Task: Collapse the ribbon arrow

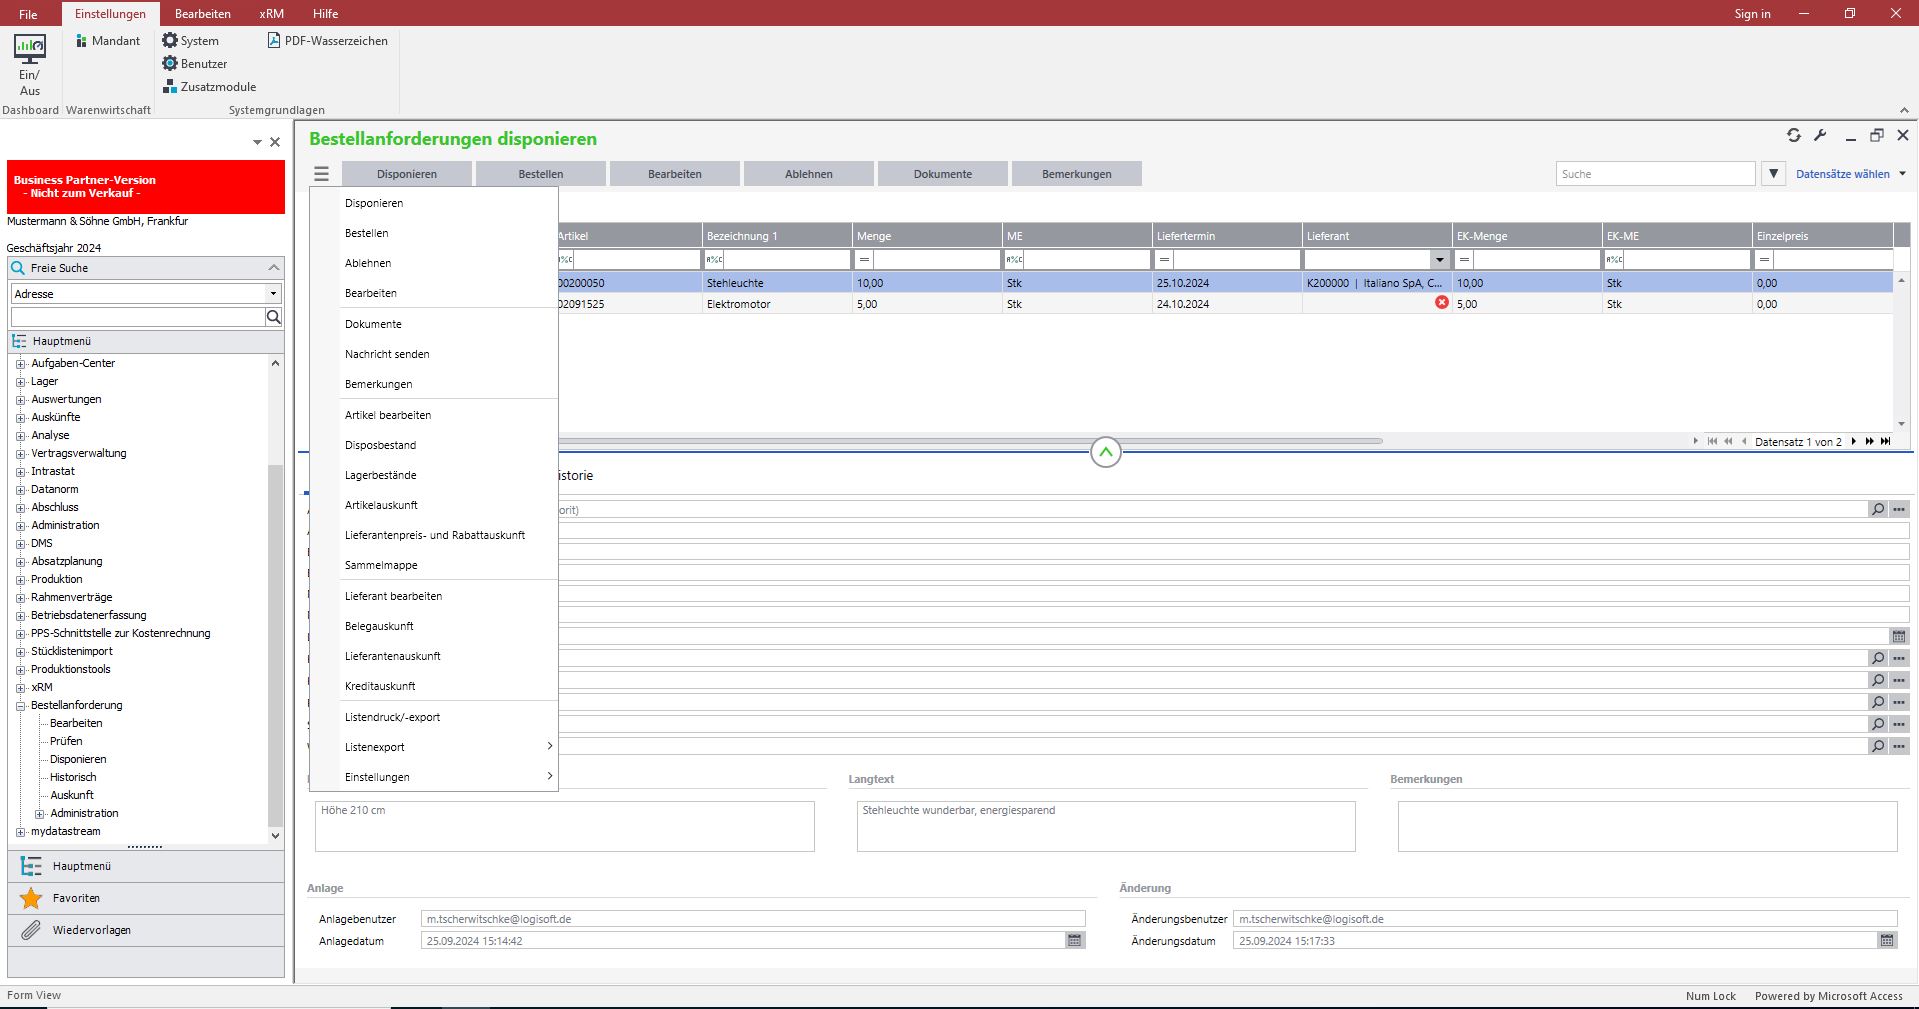Action: tap(1904, 110)
